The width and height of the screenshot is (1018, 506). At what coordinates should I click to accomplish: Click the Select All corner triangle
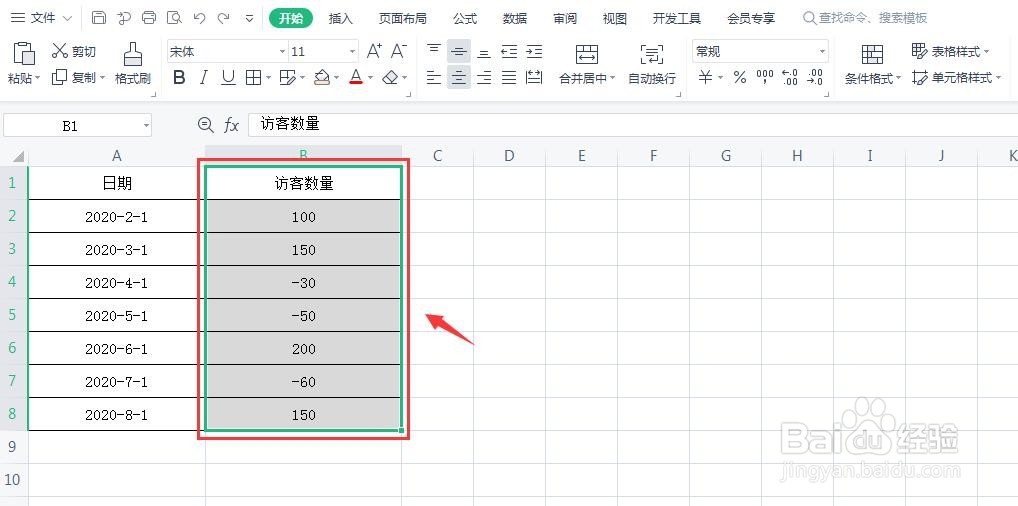[x=18, y=156]
